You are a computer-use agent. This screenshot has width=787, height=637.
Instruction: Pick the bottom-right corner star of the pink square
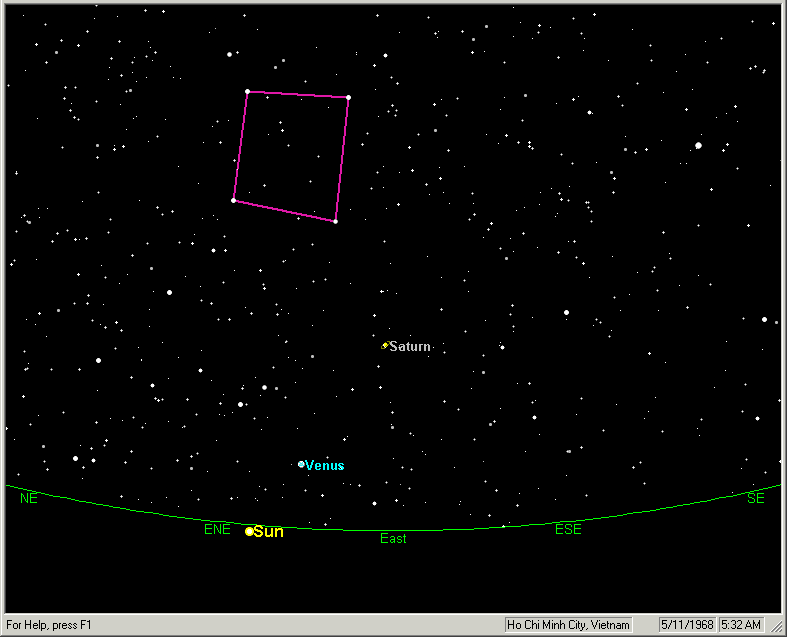335,221
